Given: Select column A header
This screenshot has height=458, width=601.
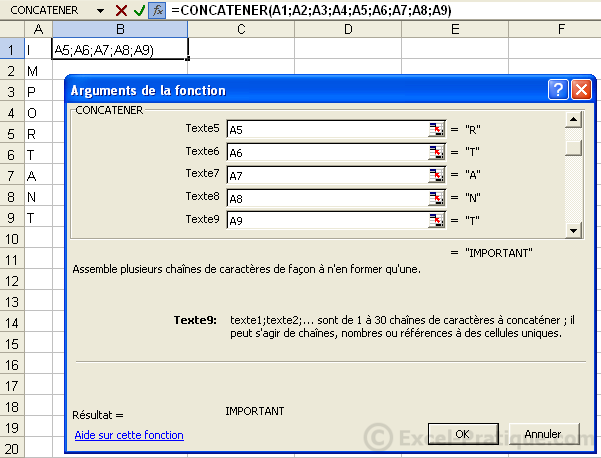Looking at the screenshot, I should click(38, 29).
